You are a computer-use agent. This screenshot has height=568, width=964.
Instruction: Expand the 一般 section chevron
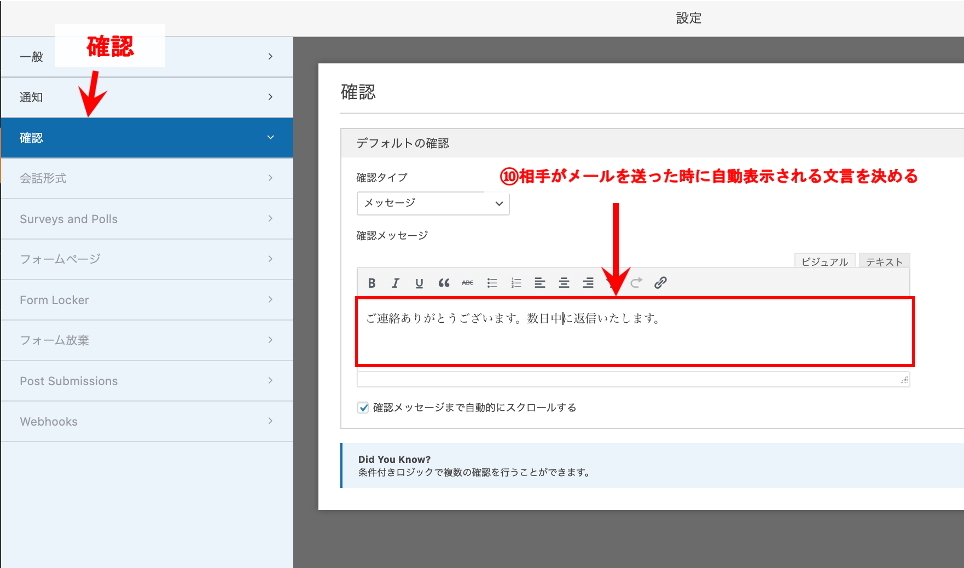coord(271,57)
